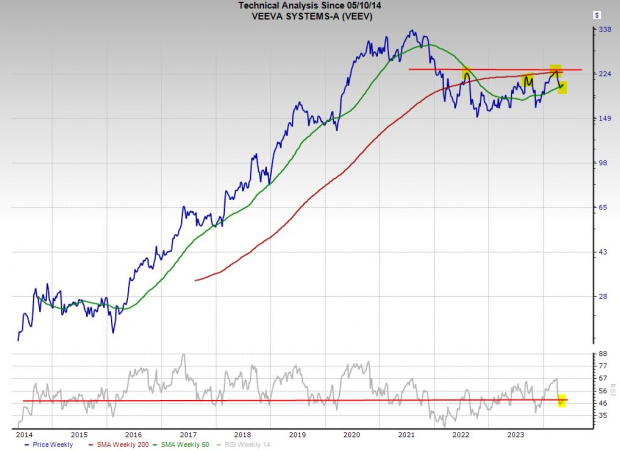Screen dimensions: 620x450
Task: Click yellow highlight just below the price peak
Action: [x=562, y=87]
